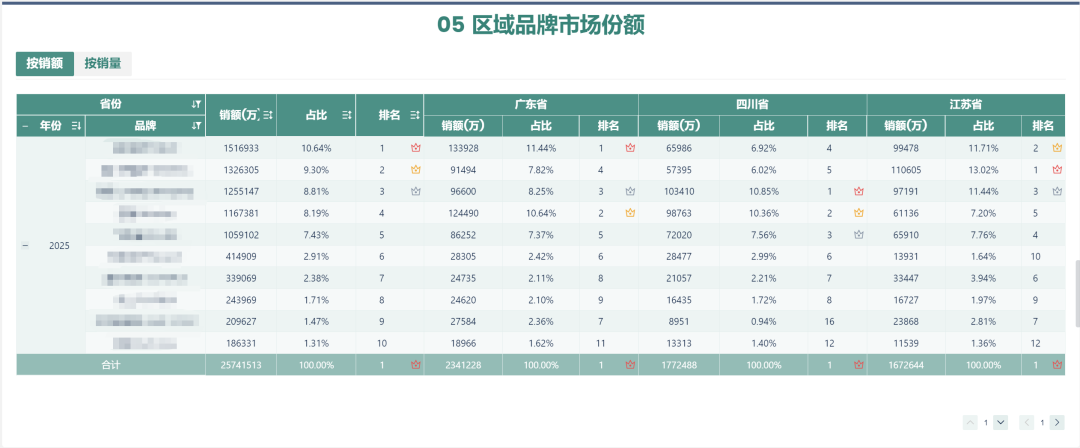Click 四川省 crown in the 合计 row
The image size is (1080, 448).
tap(858, 365)
